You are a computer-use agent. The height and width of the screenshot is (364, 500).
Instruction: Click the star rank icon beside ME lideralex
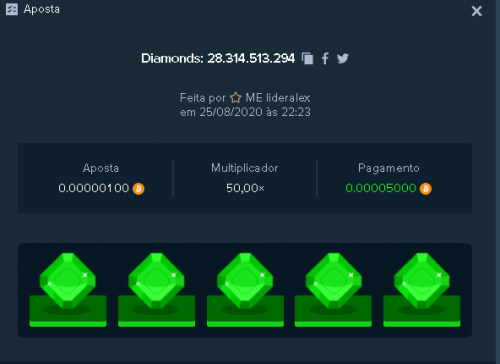236,98
